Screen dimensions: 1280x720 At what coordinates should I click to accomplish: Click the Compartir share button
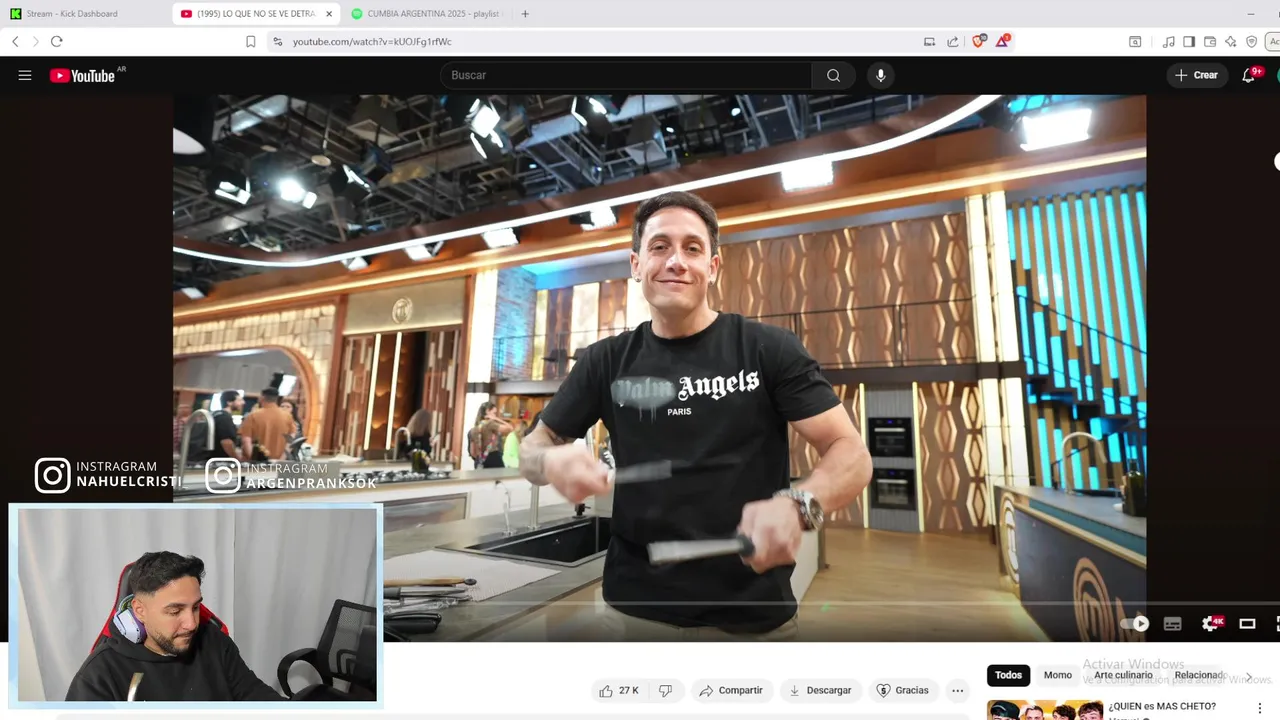pos(731,690)
